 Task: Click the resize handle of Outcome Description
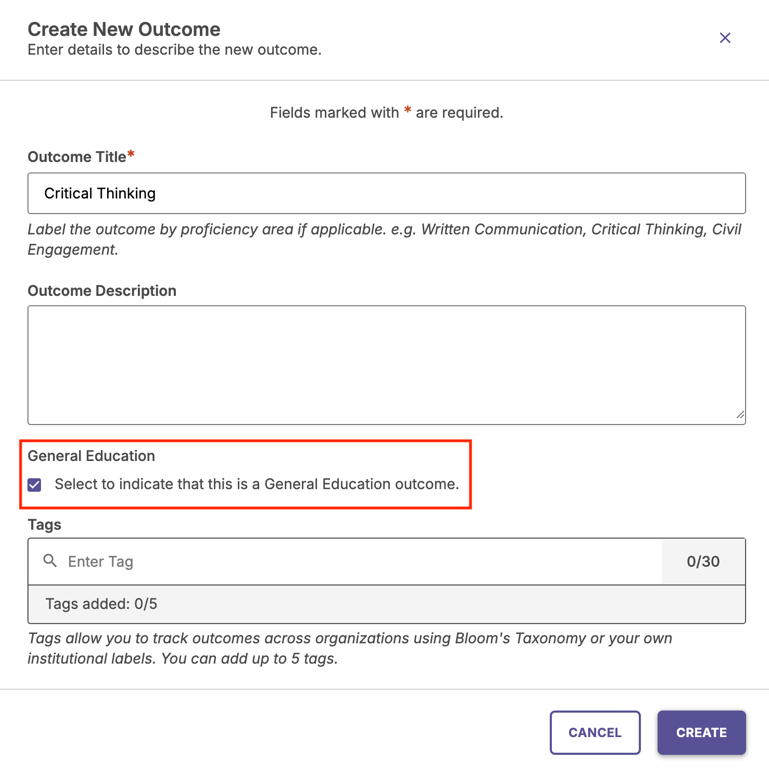pyautogui.click(x=740, y=414)
